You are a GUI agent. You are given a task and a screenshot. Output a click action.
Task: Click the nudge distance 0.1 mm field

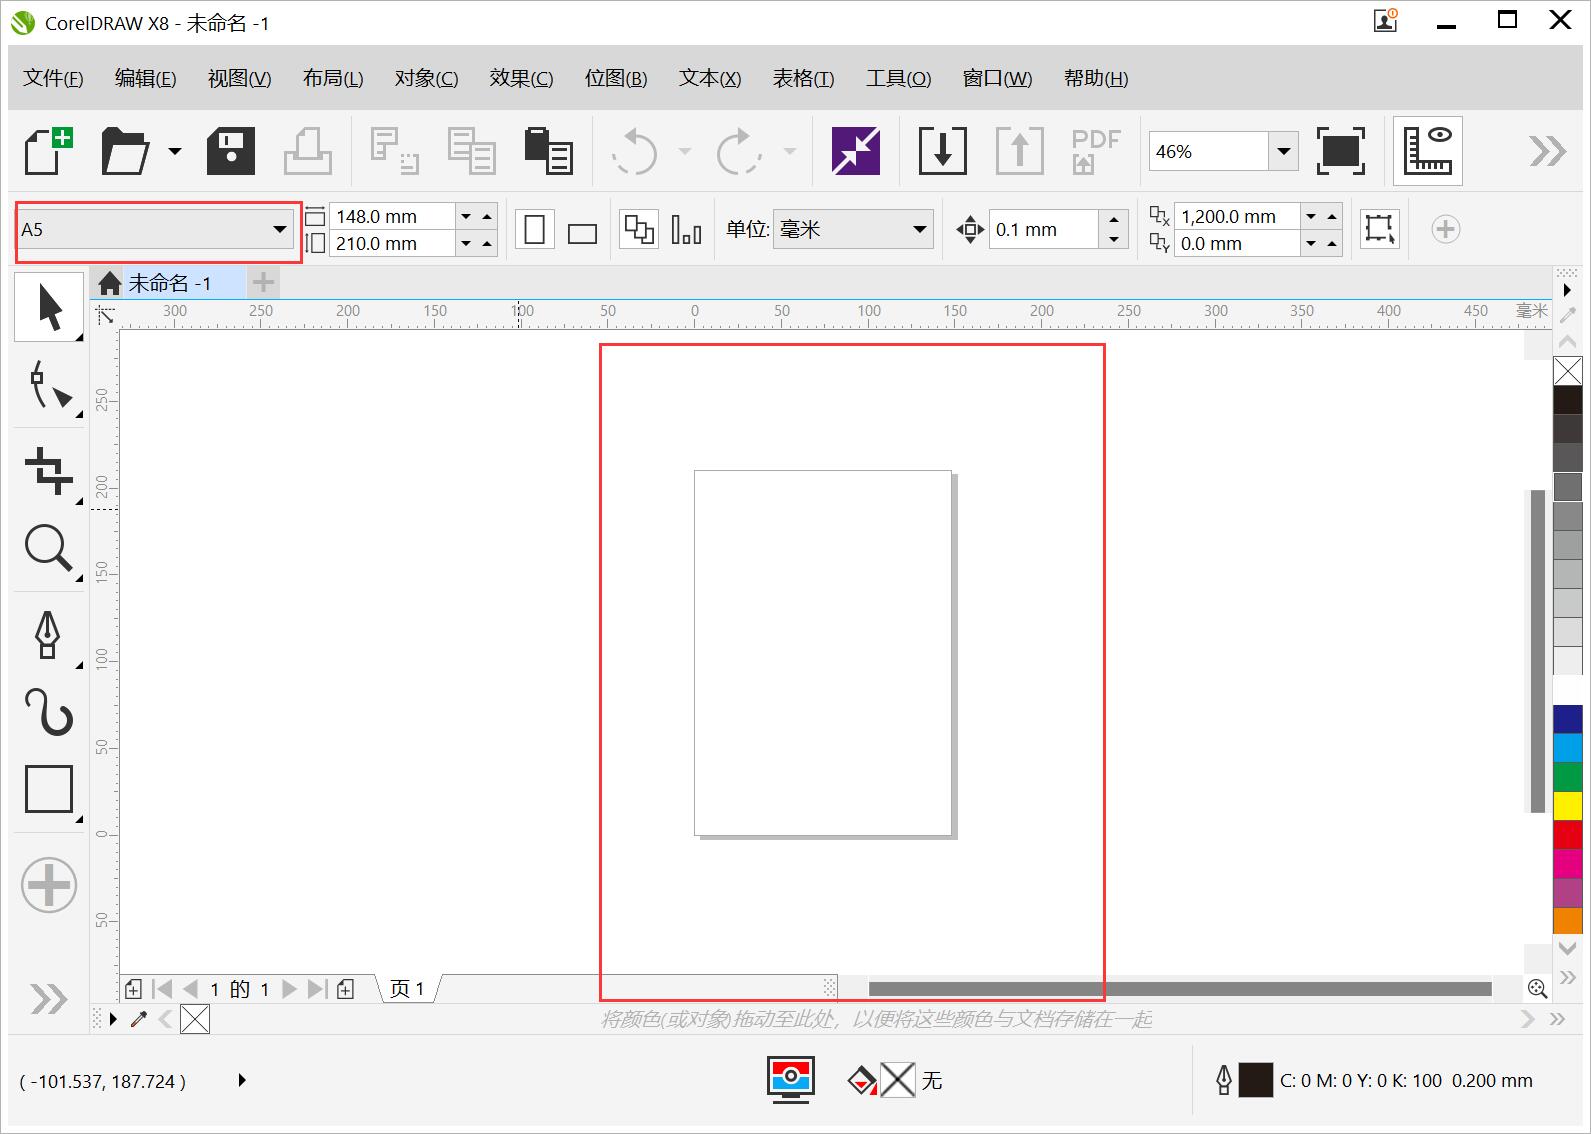1045,230
